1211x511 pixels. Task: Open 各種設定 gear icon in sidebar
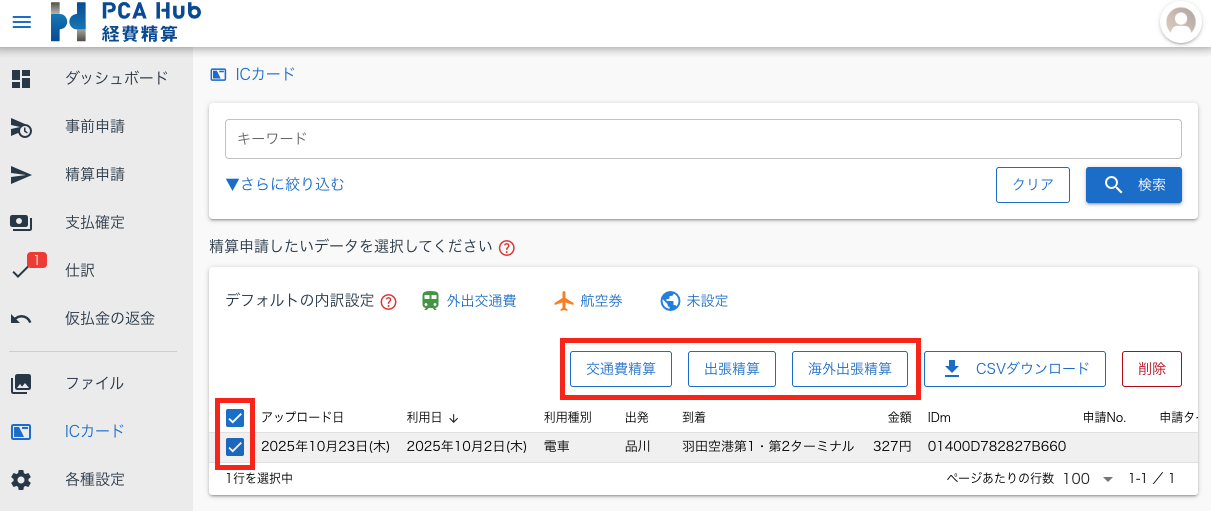pos(21,479)
